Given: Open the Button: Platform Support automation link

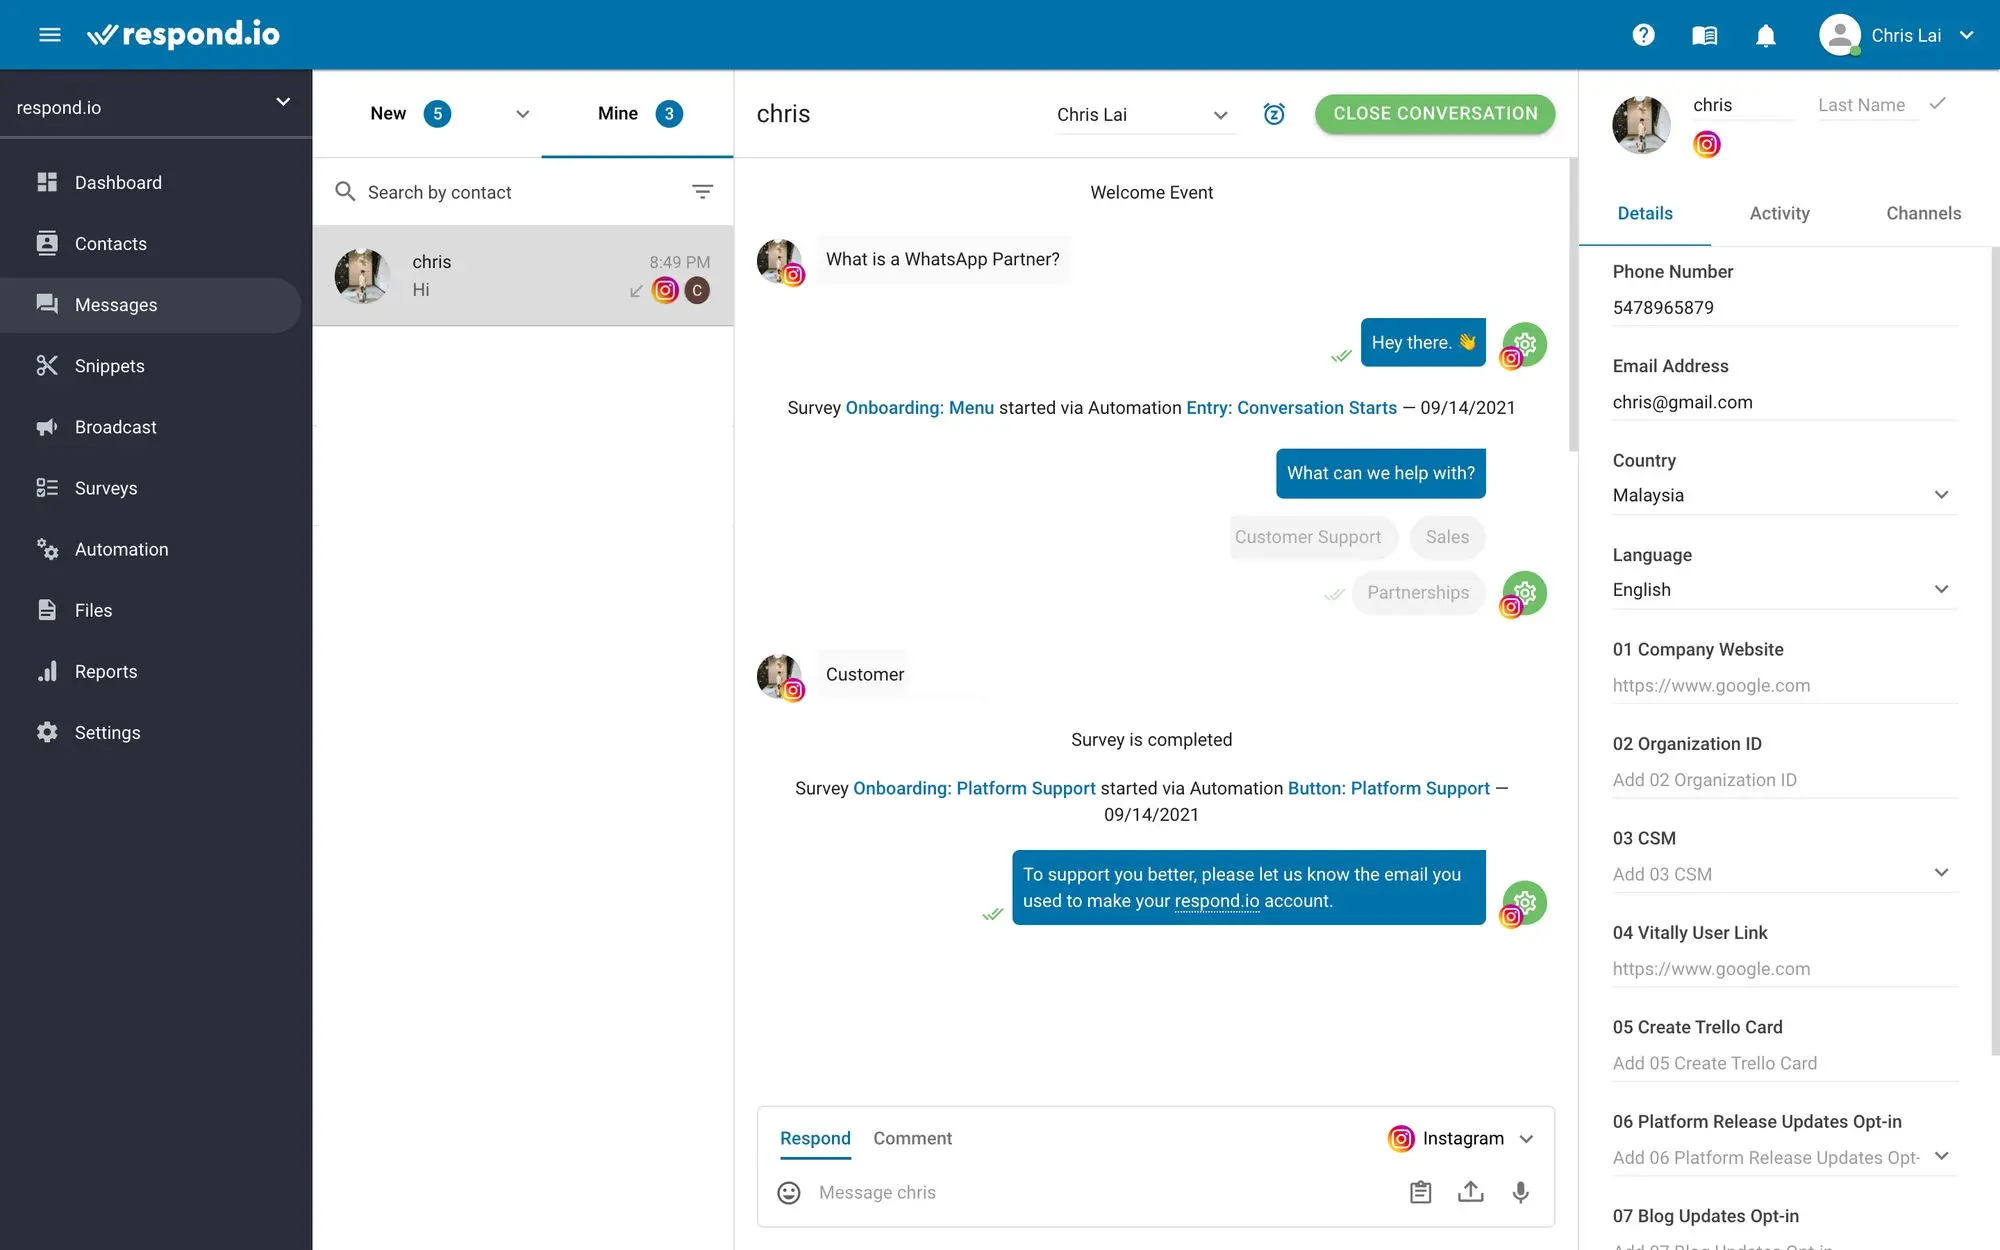Looking at the screenshot, I should coord(1388,788).
